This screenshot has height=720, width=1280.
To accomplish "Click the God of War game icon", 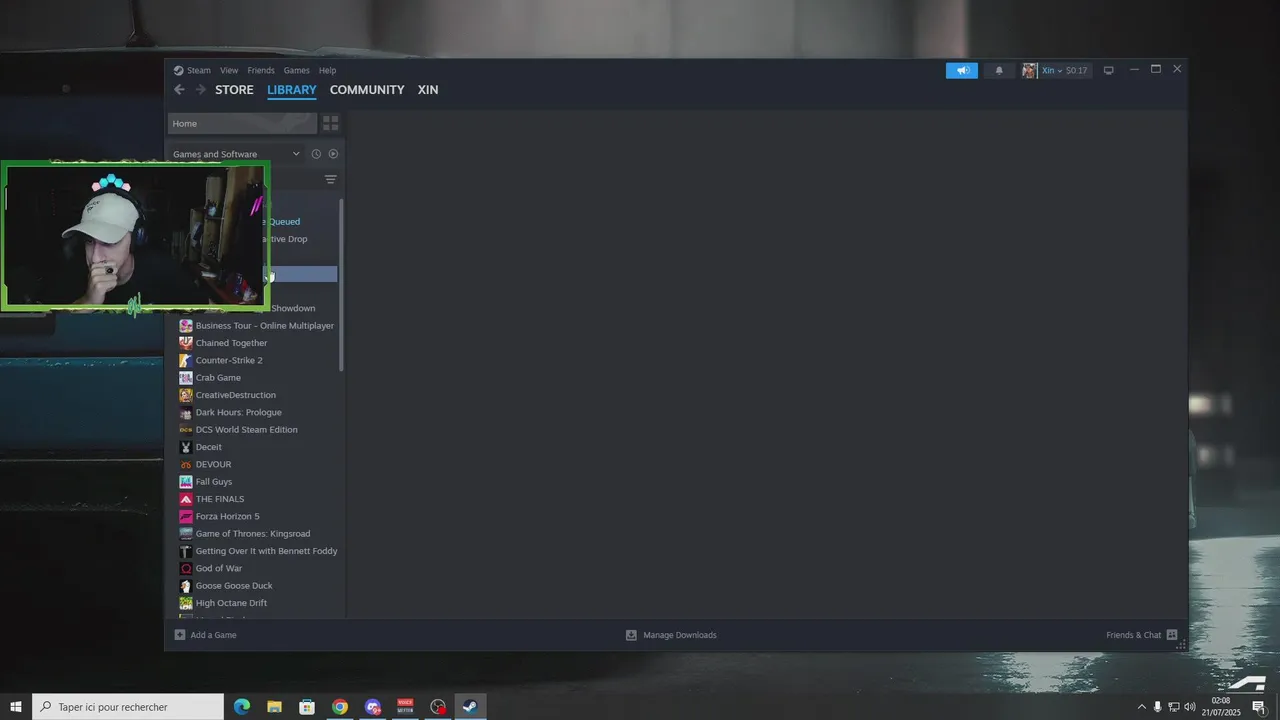I will pos(186,568).
